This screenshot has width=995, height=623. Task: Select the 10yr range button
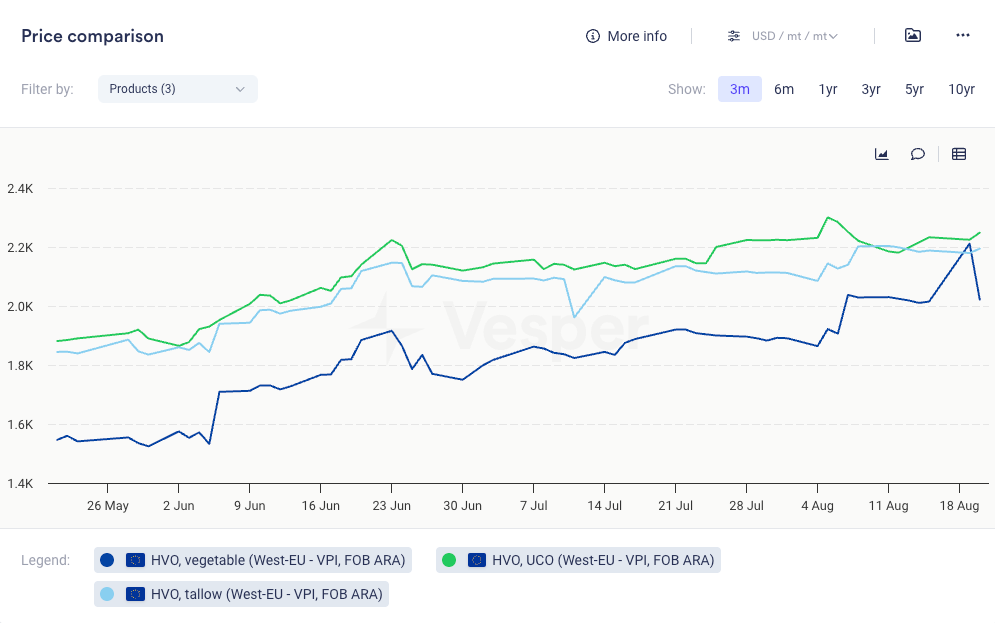click(x=961, y=89)
